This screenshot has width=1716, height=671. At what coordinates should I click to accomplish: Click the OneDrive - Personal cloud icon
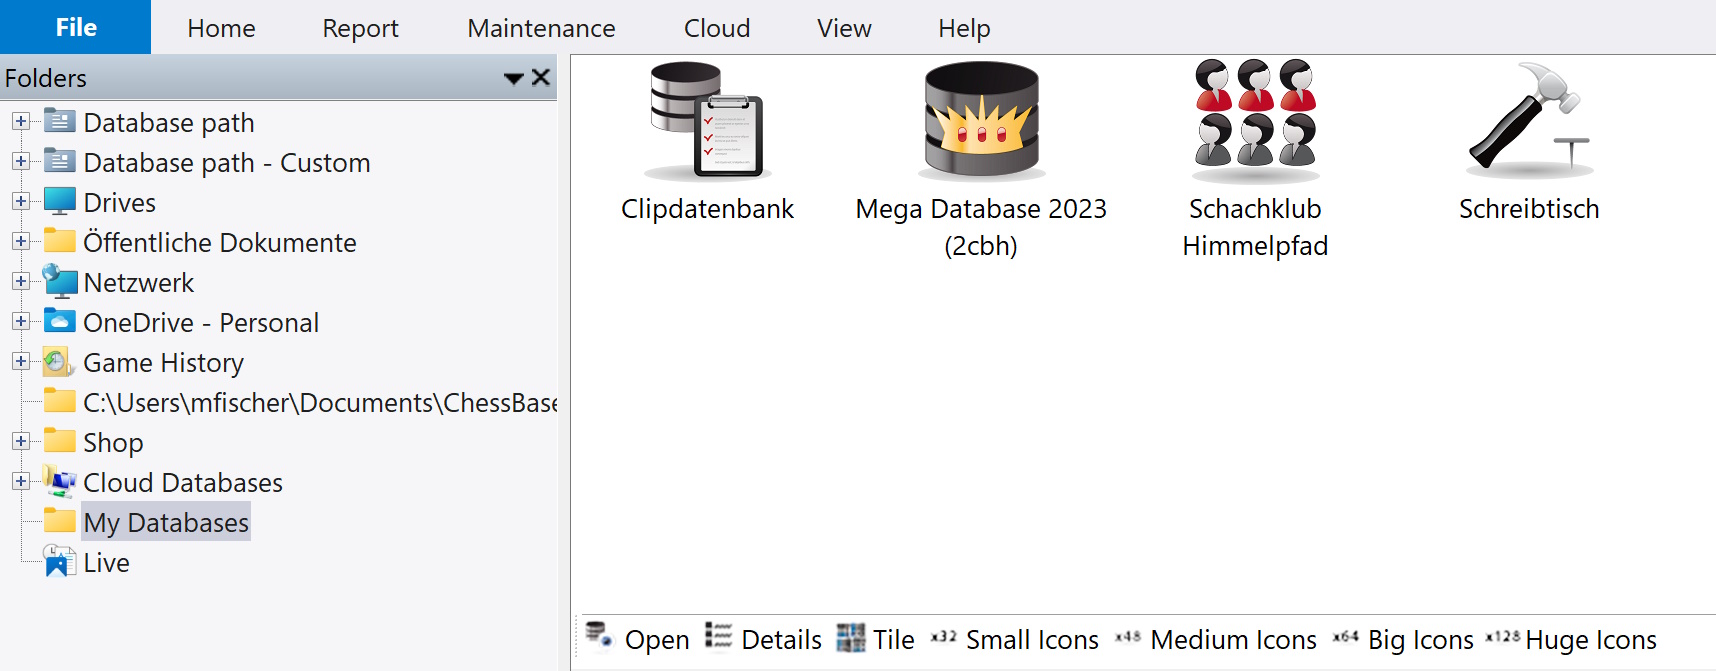click(60, 321)
